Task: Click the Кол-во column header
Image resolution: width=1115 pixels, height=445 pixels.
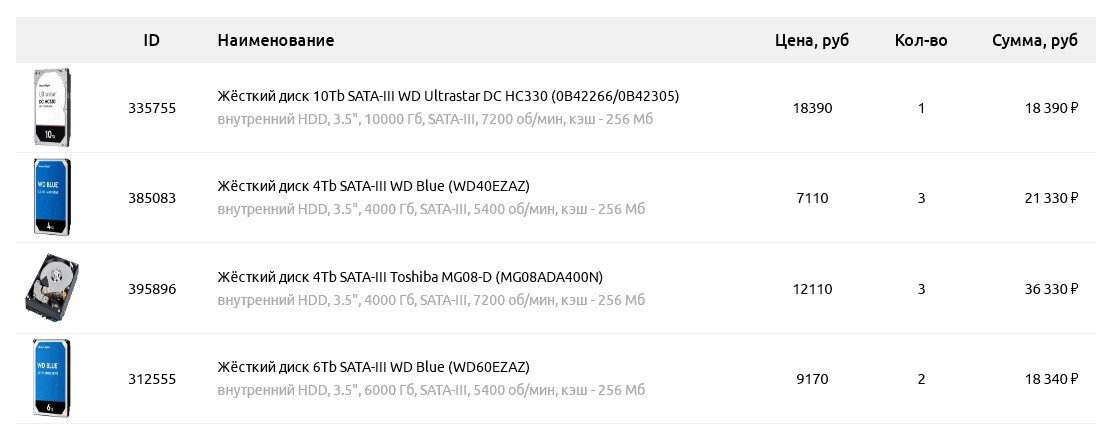Action: point(921,41)
